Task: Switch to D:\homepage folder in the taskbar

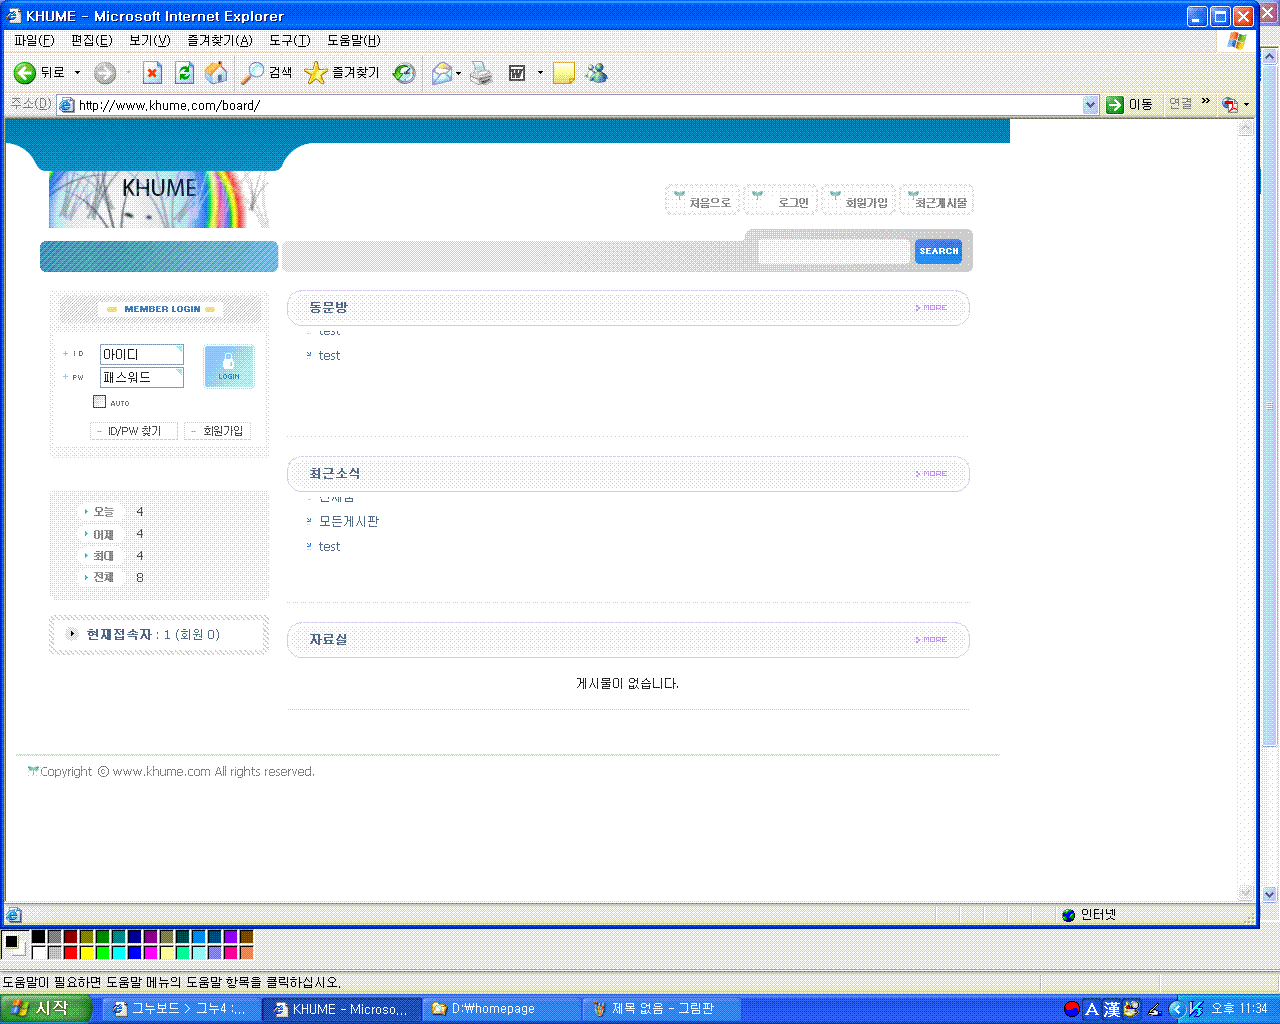Action: (500, 1009)
